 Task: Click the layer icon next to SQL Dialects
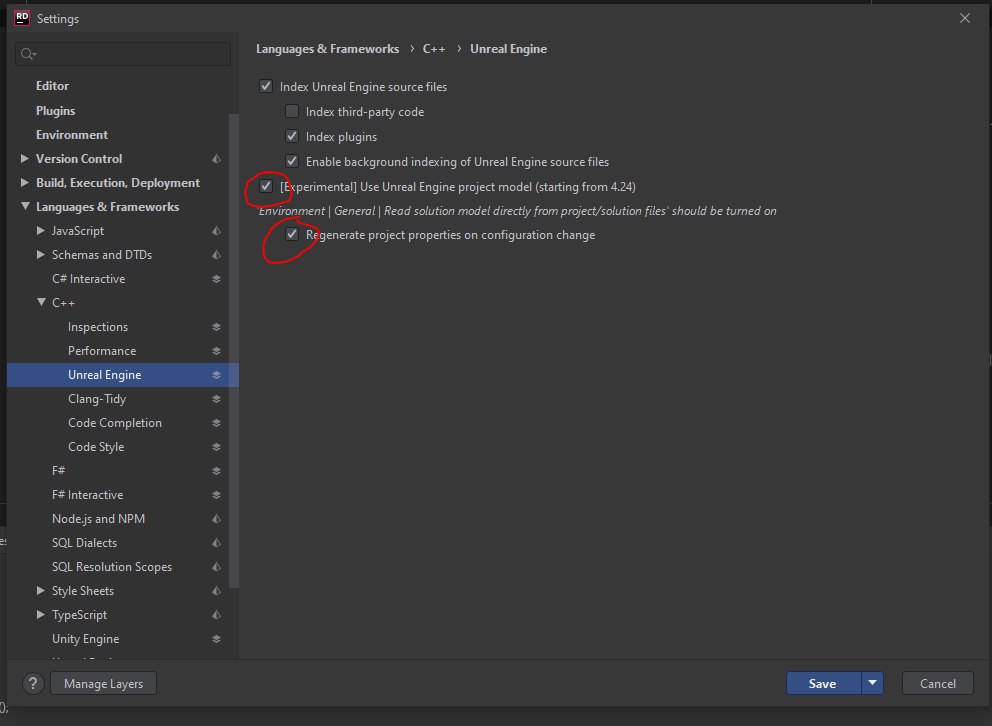pyautogui.click(x=216, y=543)
